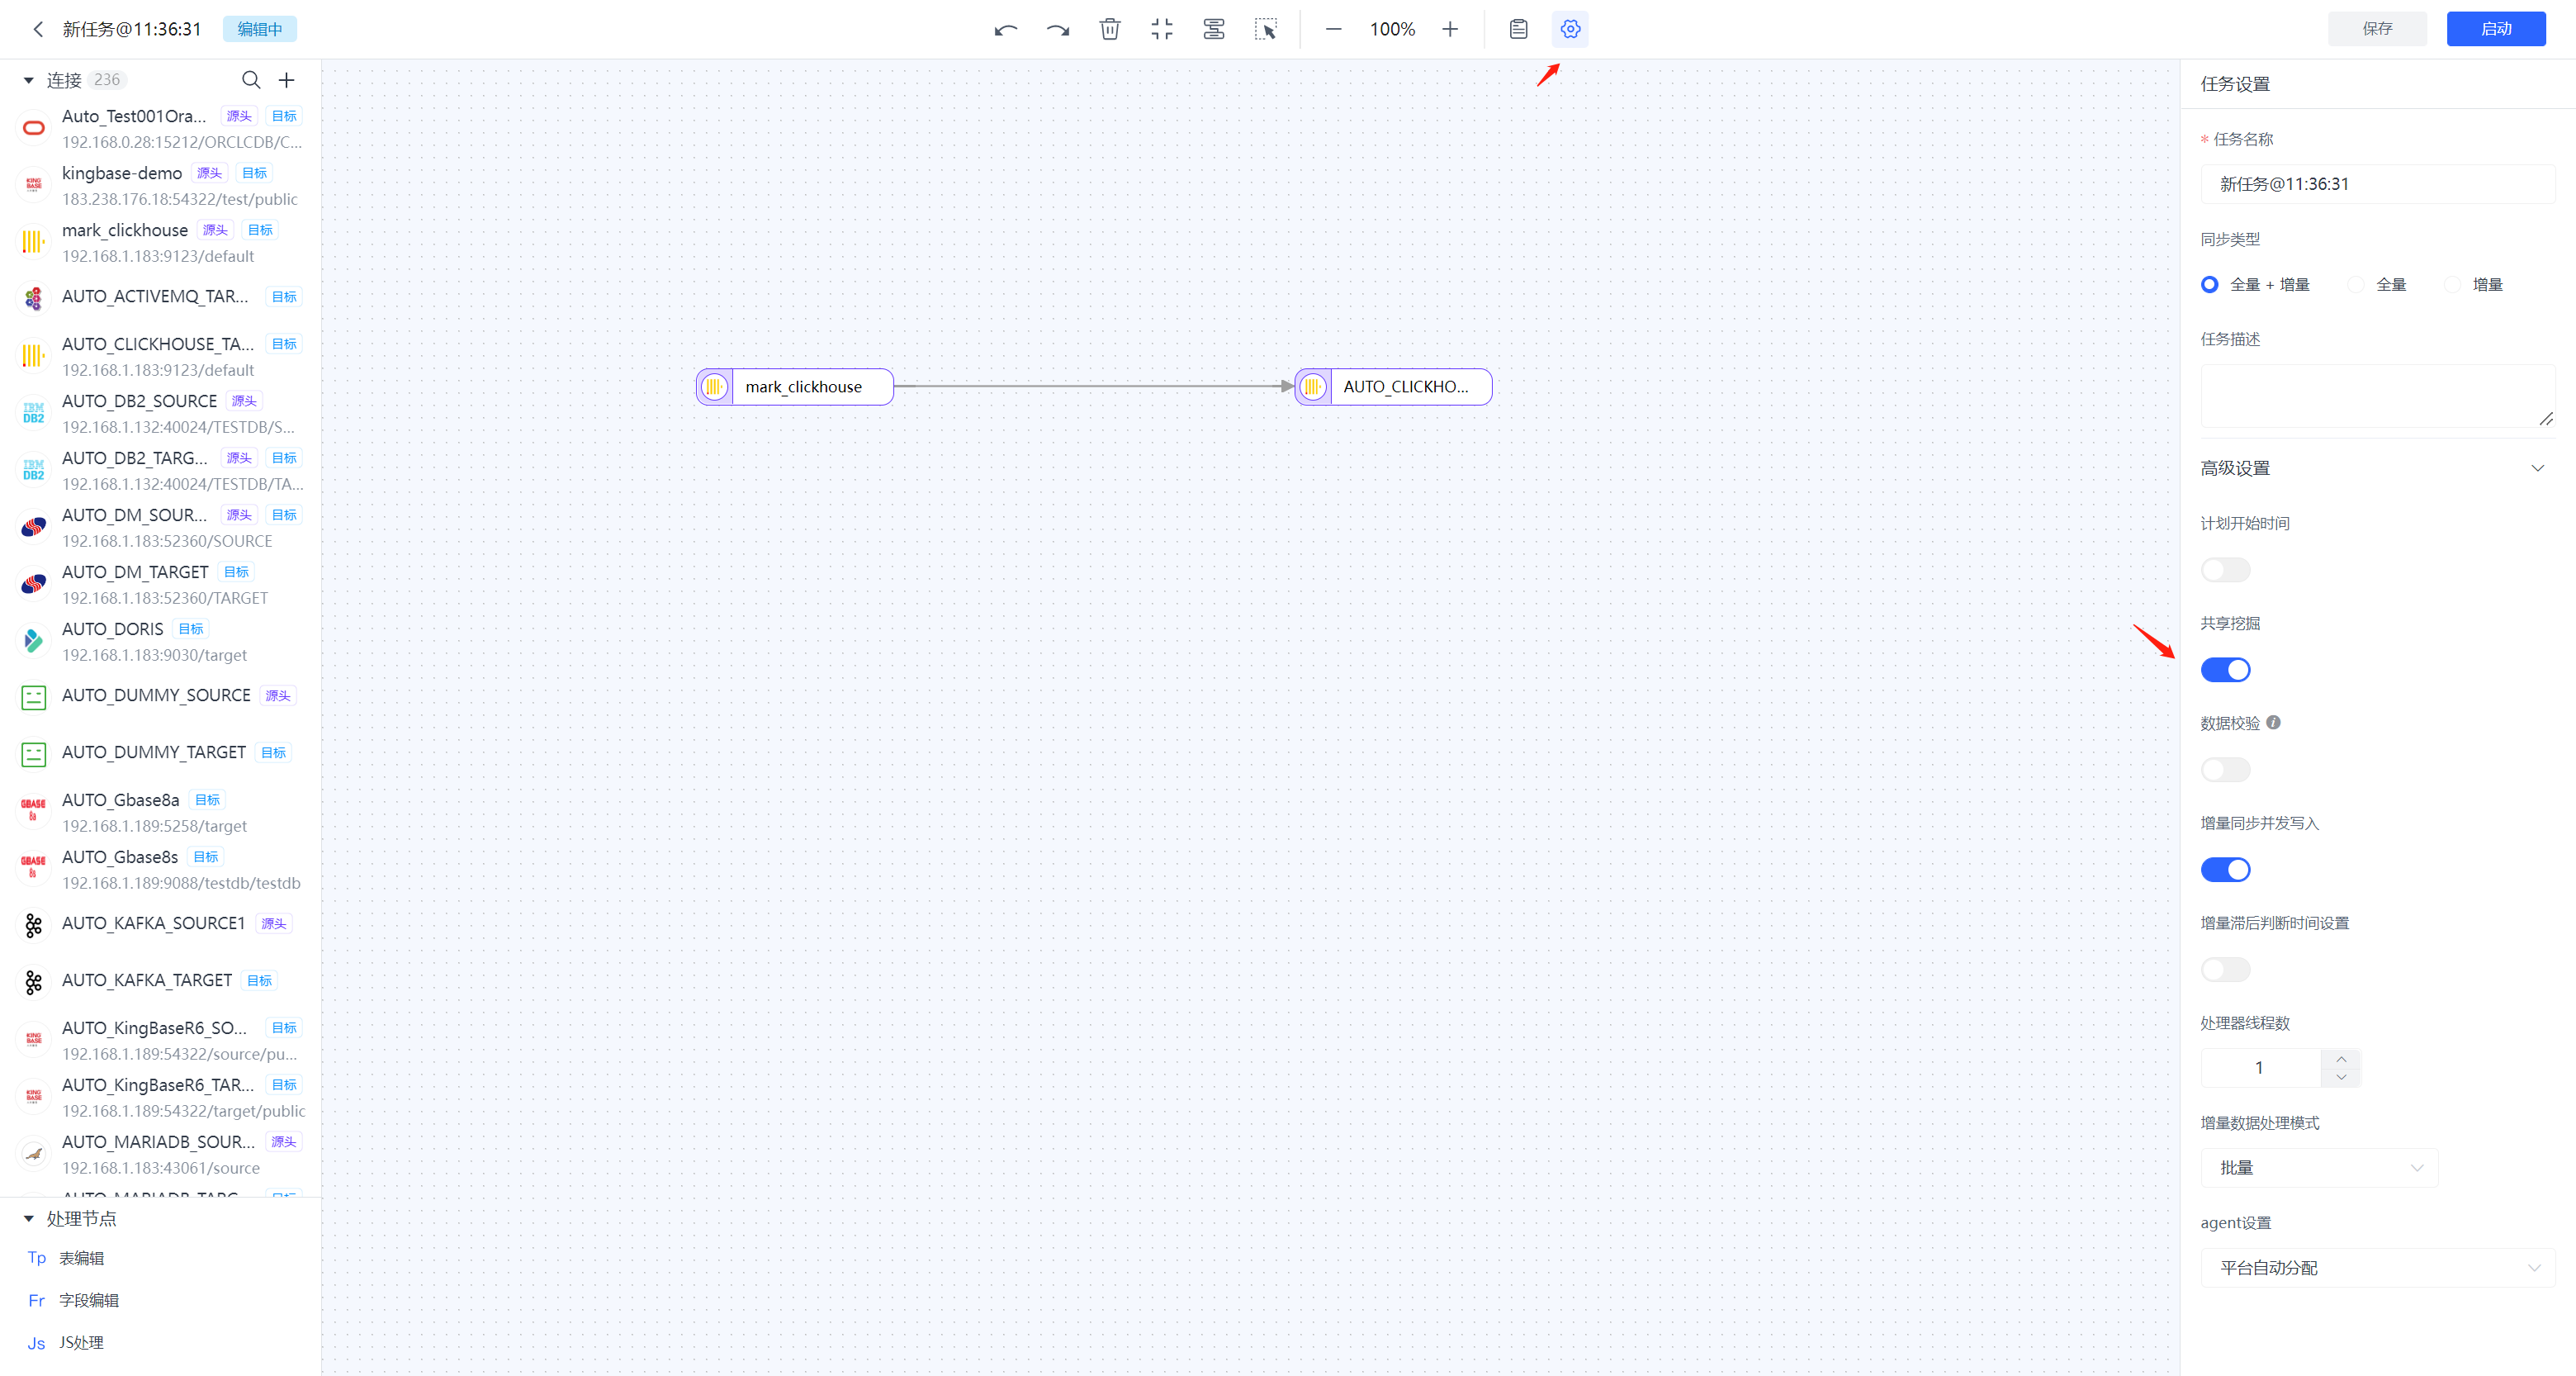Click the 保存 button
Screen dimensions: 2576x1376
[2377, 29]
